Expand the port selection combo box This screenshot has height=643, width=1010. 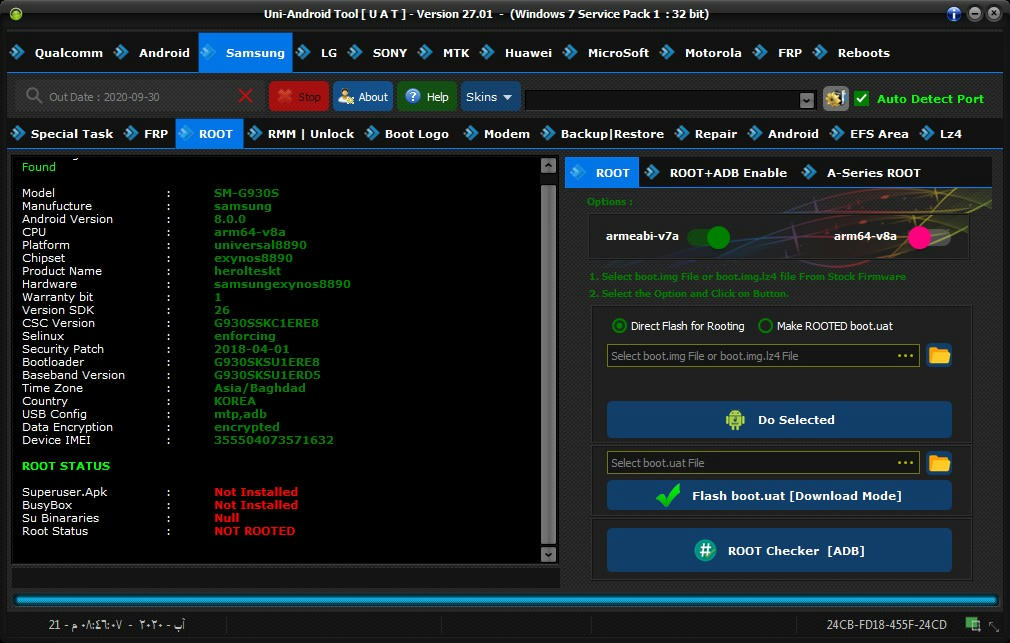806,100
